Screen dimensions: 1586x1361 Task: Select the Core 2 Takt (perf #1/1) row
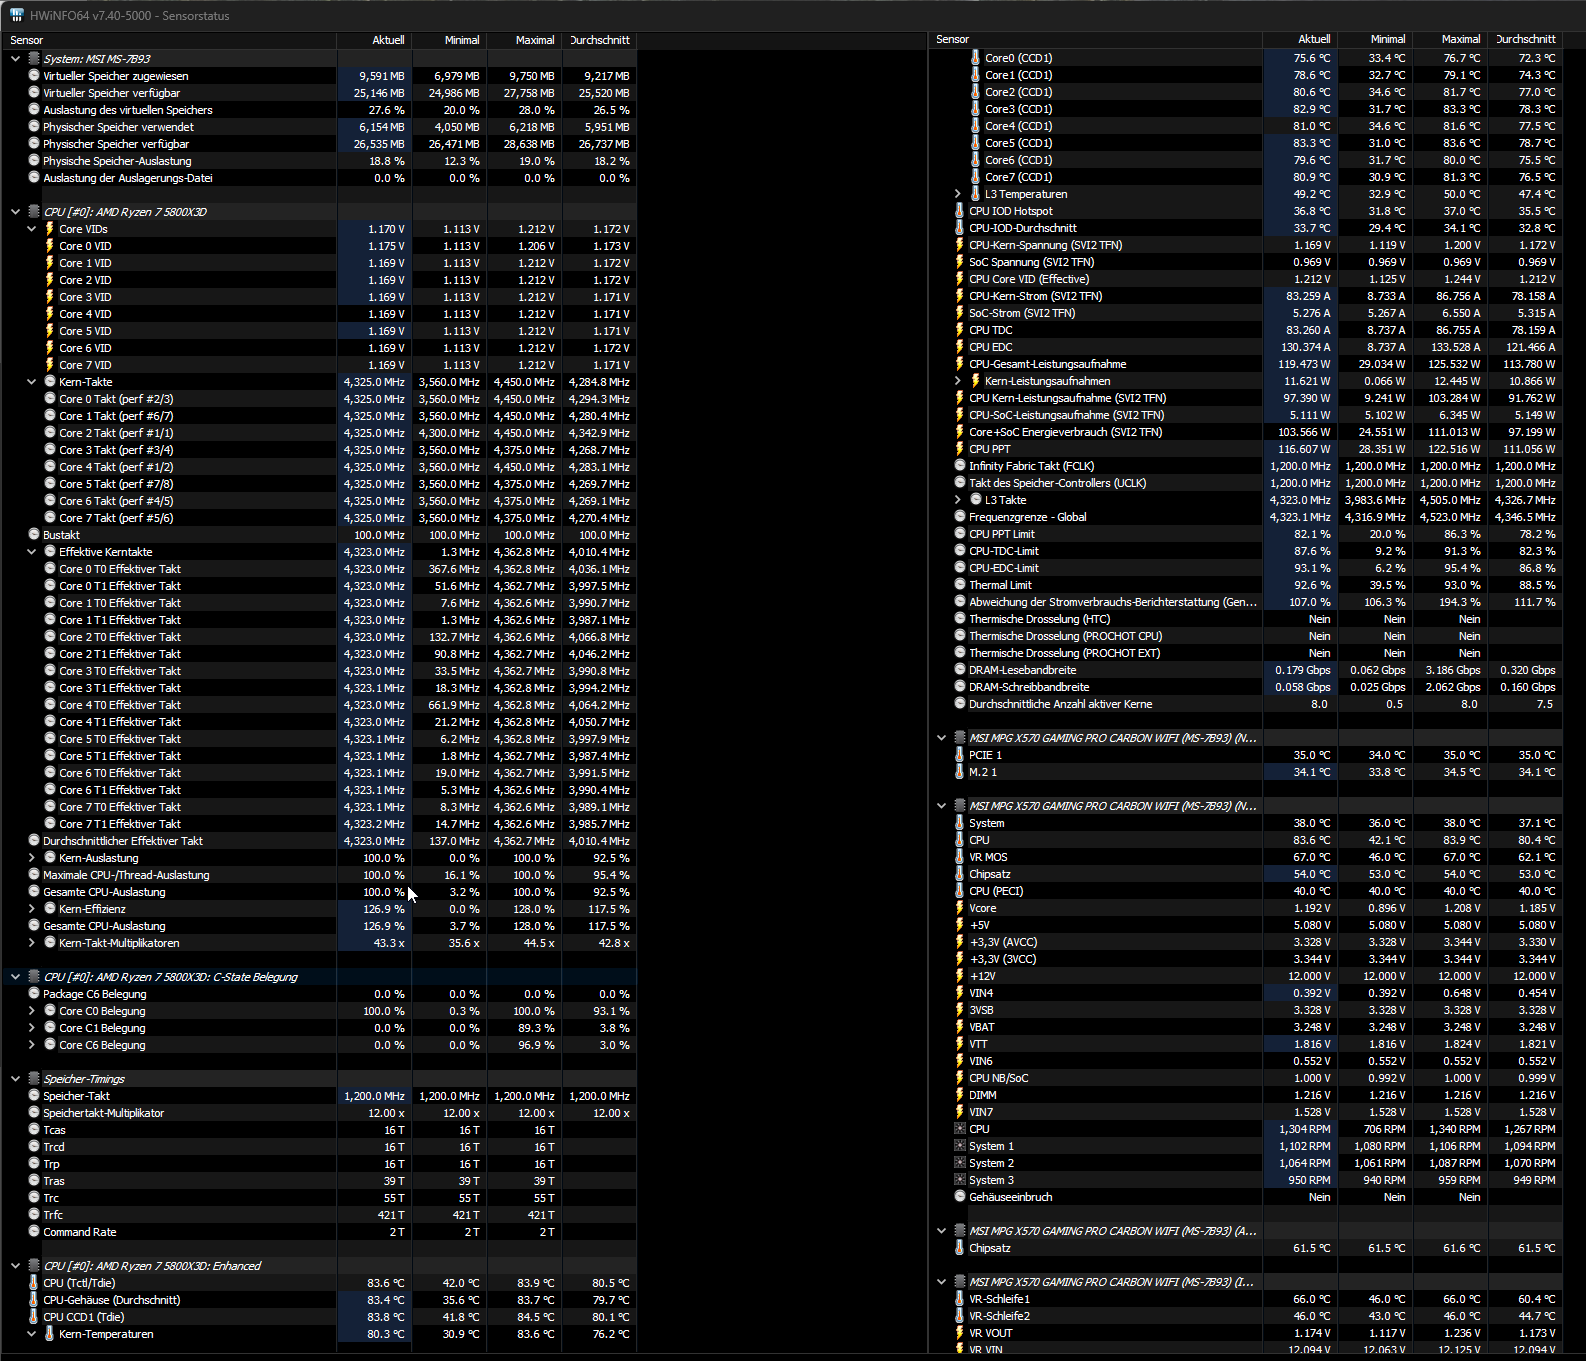tap(320, 433)
